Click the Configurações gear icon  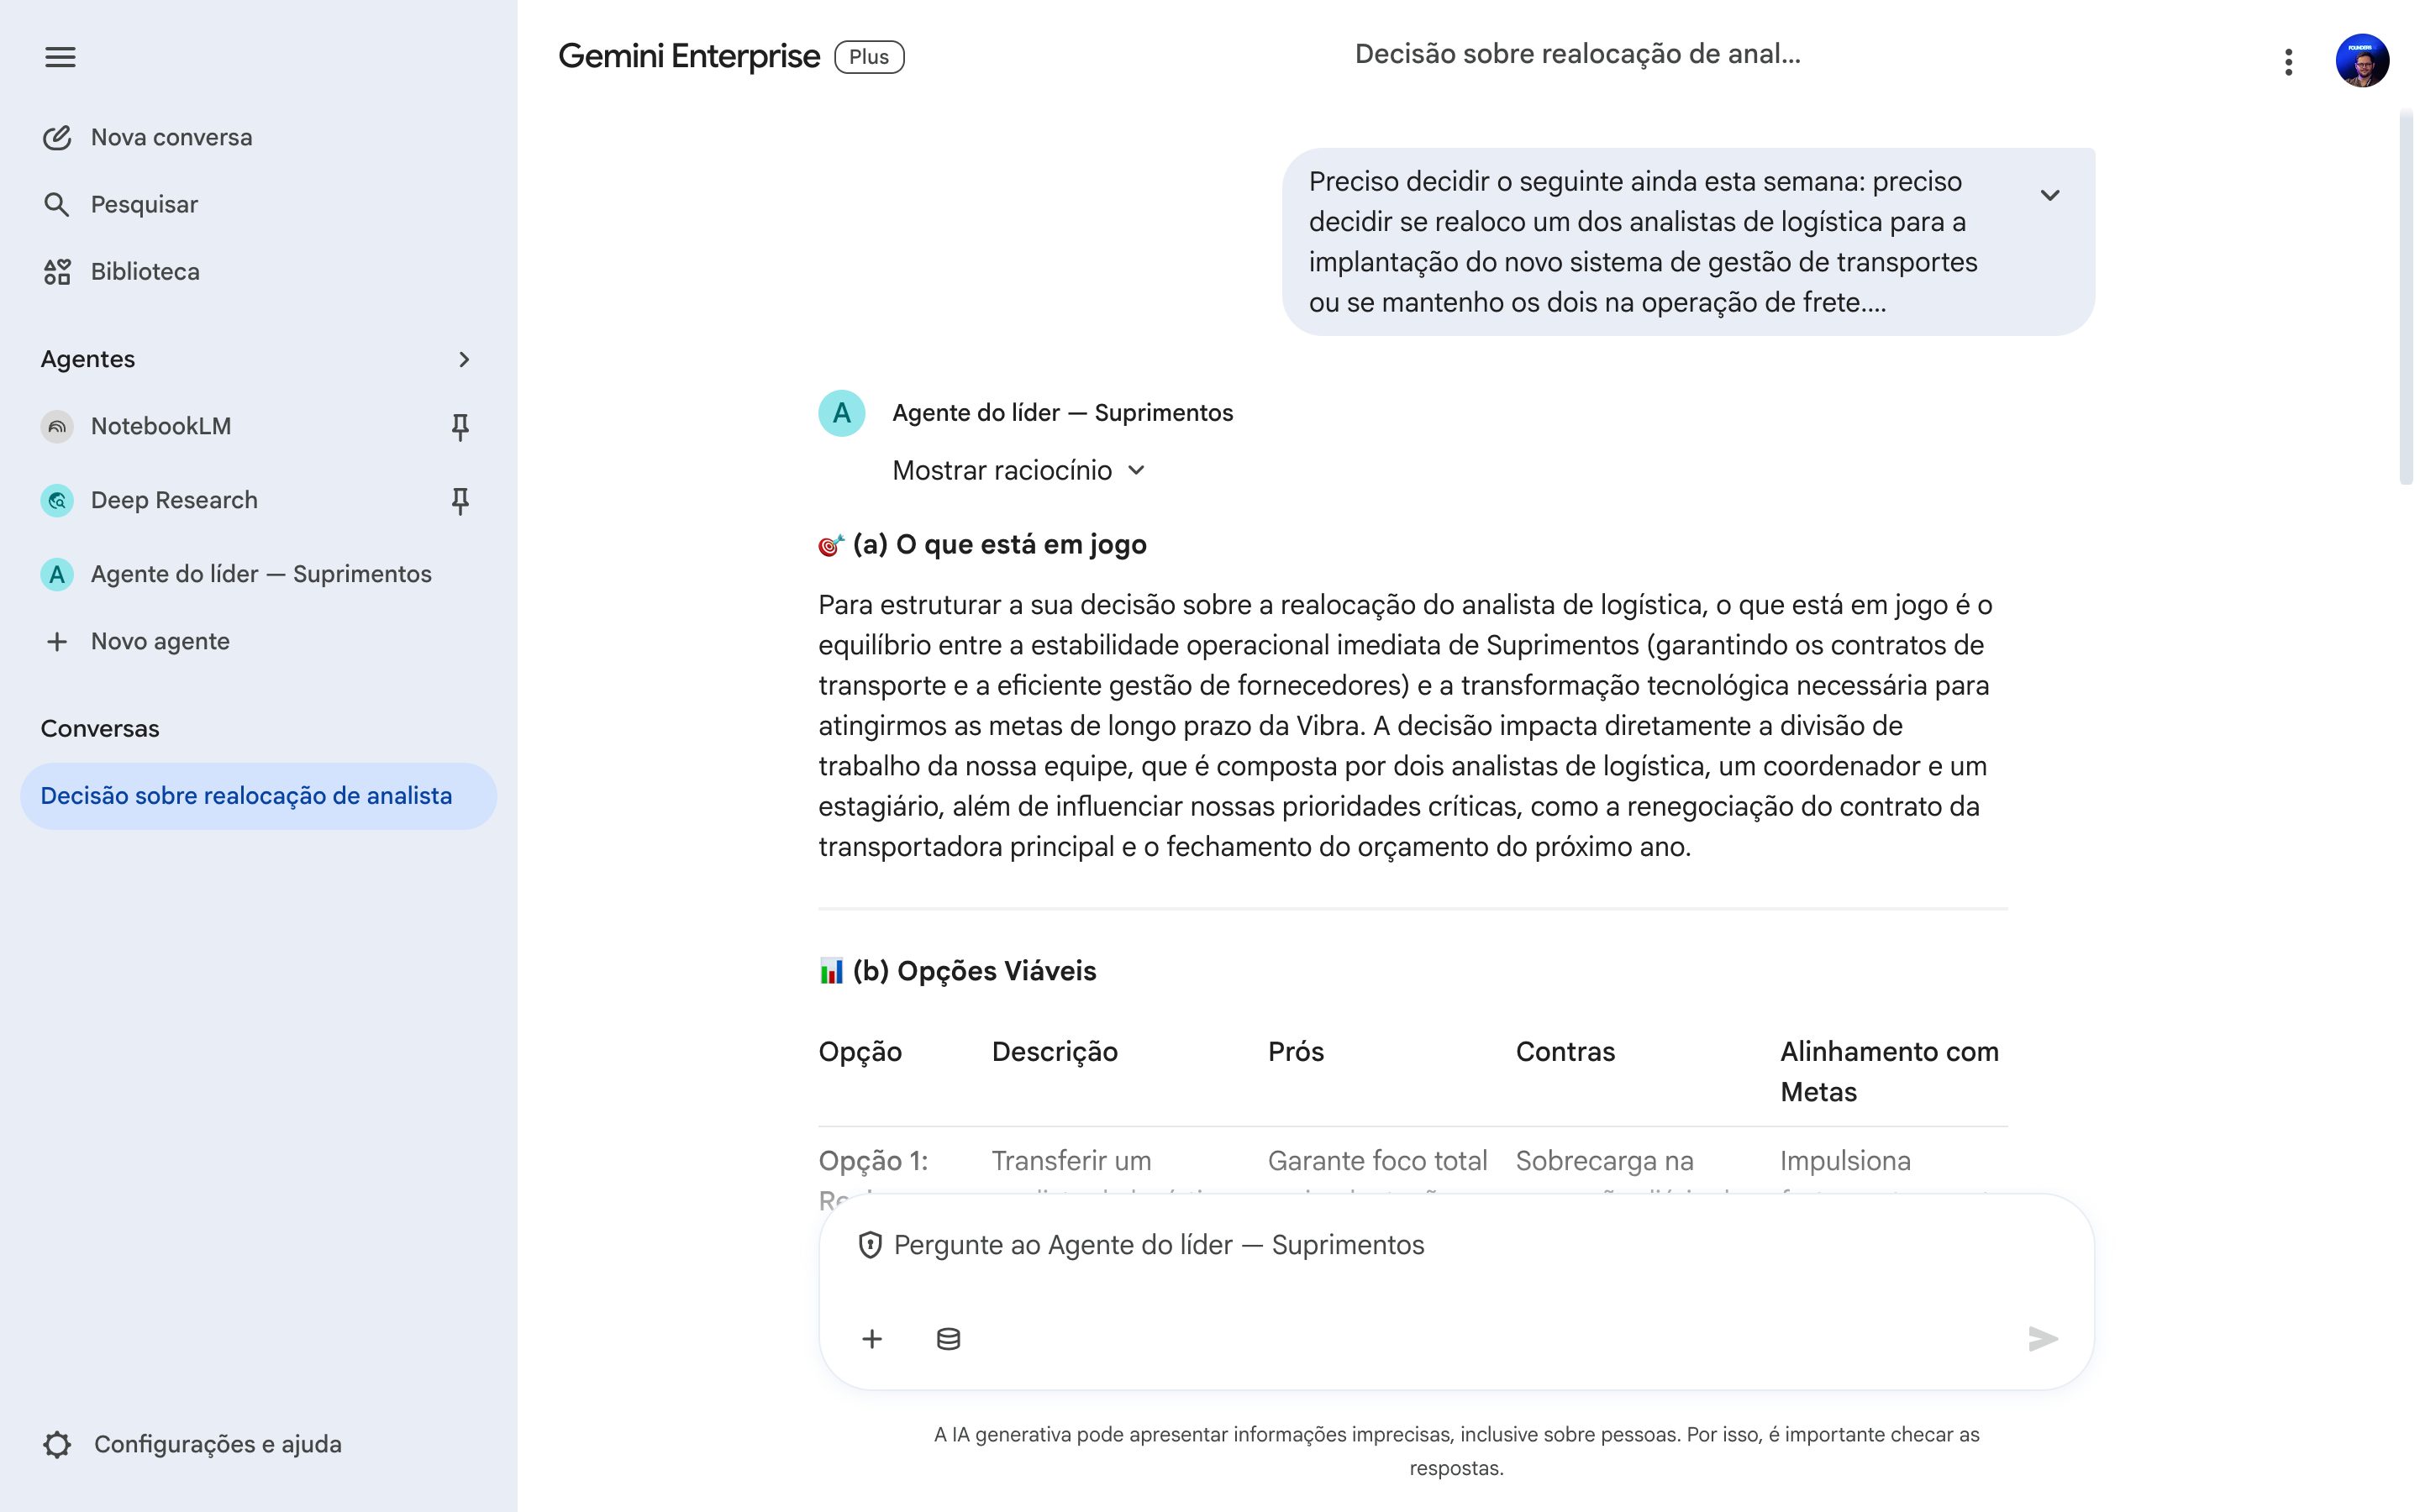57,1444
